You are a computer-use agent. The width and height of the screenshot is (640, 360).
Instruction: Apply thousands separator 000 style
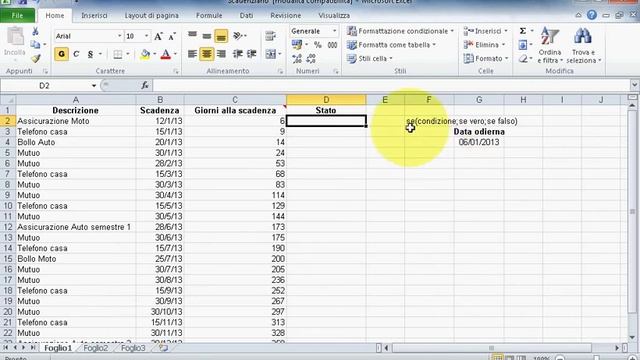click(x=333, y=45)
